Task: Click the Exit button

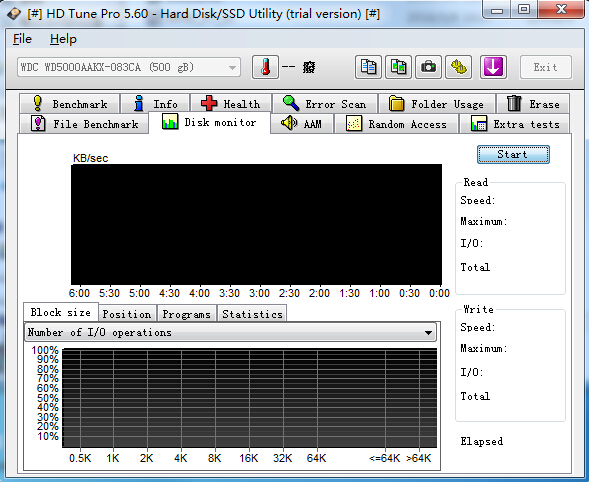Action: 546,67
